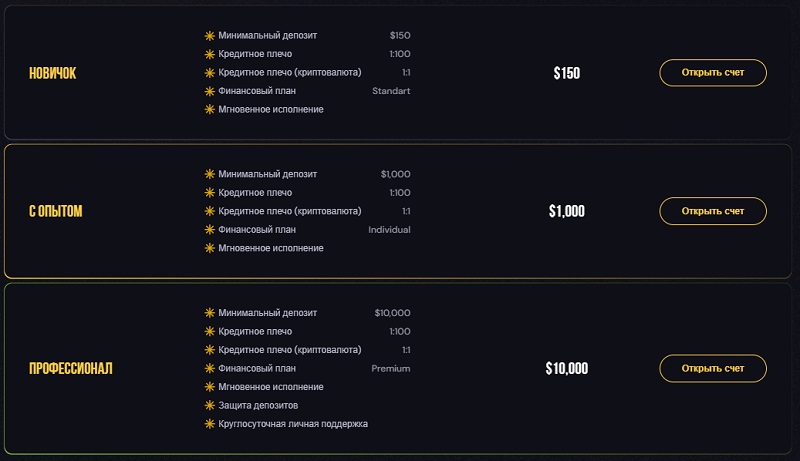Click star icon next to НОВИЧОК Финансовый план

[x=210, y=91]
